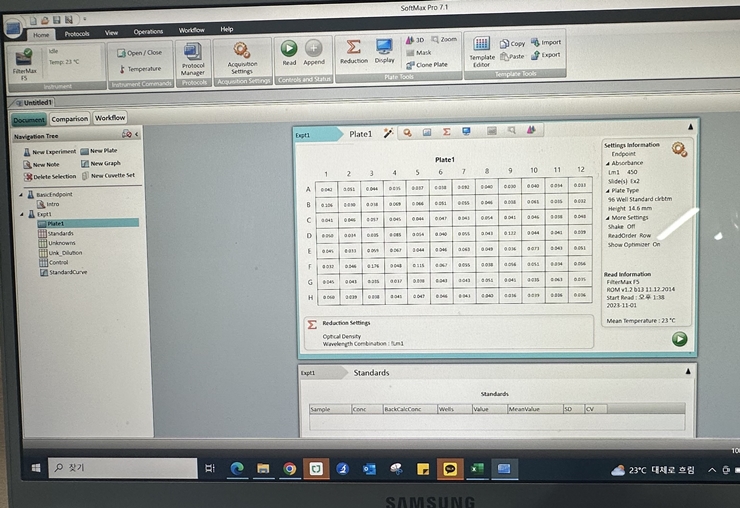This screenshot has height=508, width=740.
Task: Click the Display tool icon
Action: pos(384,49)
